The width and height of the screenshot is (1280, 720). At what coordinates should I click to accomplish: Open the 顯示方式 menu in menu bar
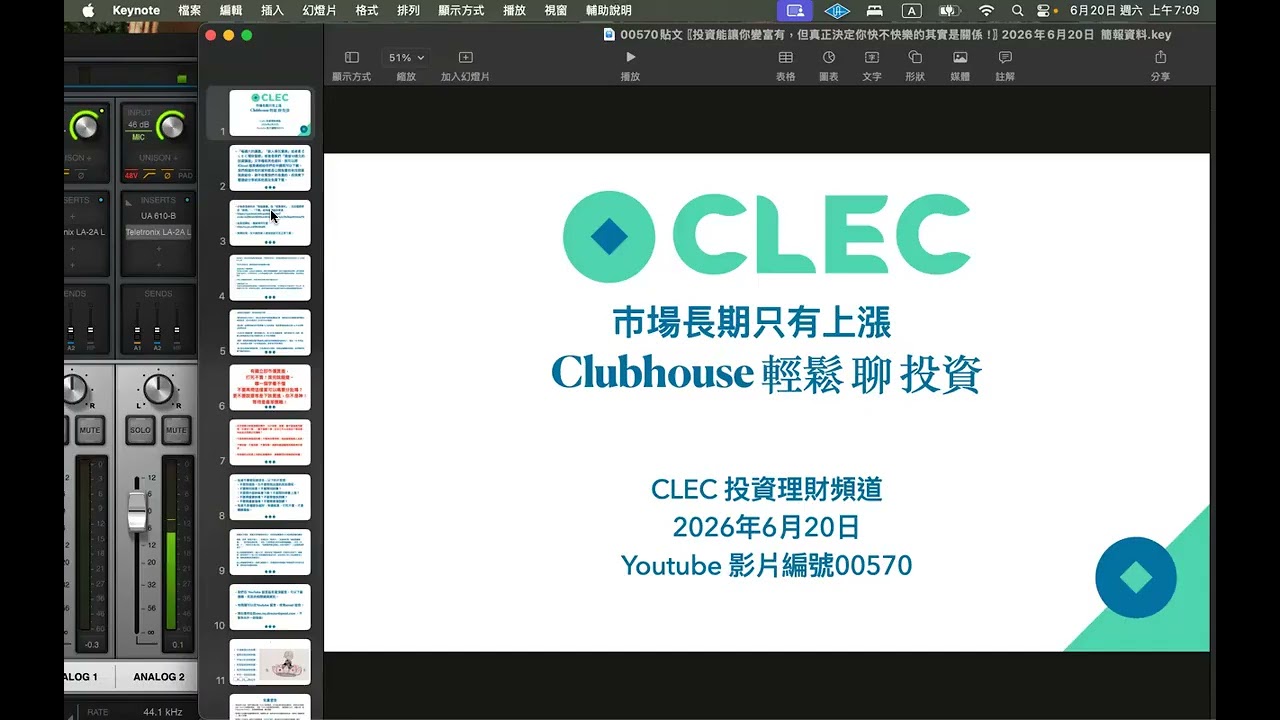click(x=461, y=10)
